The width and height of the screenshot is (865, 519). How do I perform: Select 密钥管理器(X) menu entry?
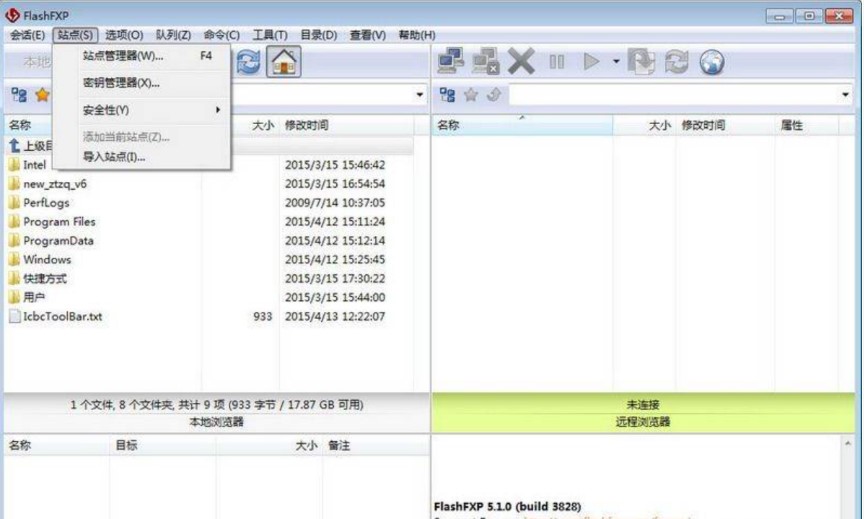(142, 83)
